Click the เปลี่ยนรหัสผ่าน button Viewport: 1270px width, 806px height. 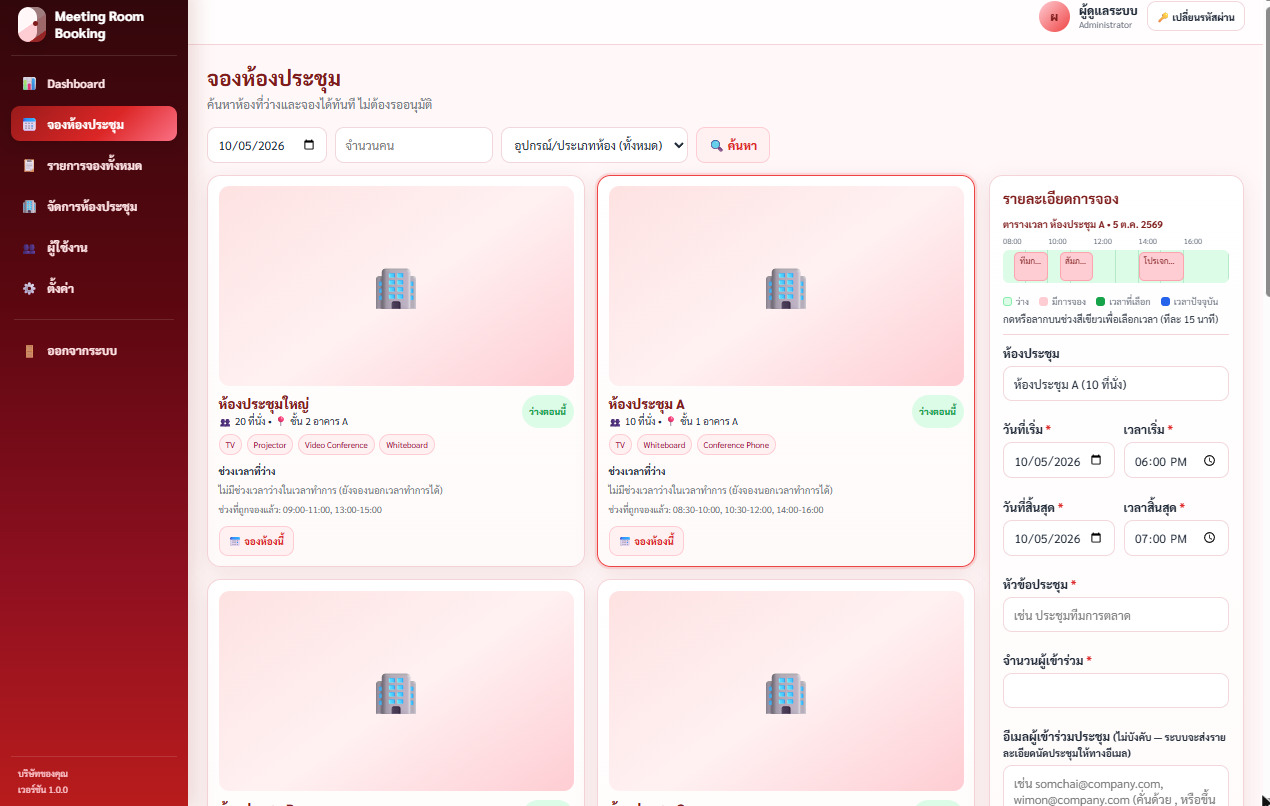[x=1196, y=17]
